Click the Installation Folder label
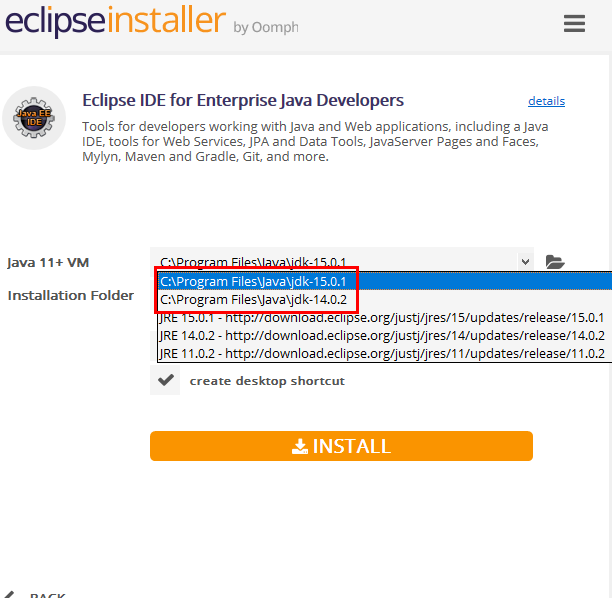 71,295
